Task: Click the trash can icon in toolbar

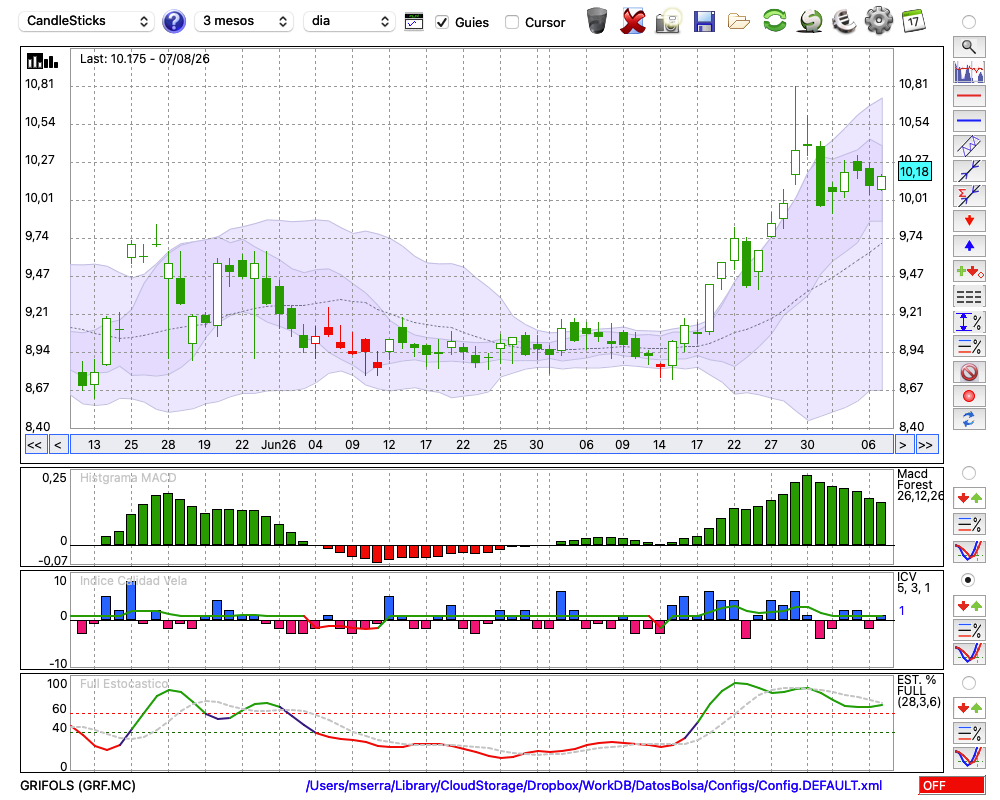Action: click(x=597, y=21)
